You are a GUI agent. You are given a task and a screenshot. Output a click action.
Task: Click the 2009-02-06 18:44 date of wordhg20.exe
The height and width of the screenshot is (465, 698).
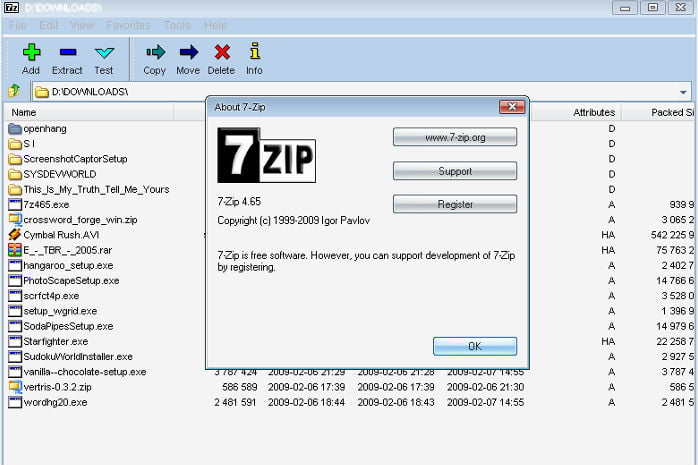[306, 402]
